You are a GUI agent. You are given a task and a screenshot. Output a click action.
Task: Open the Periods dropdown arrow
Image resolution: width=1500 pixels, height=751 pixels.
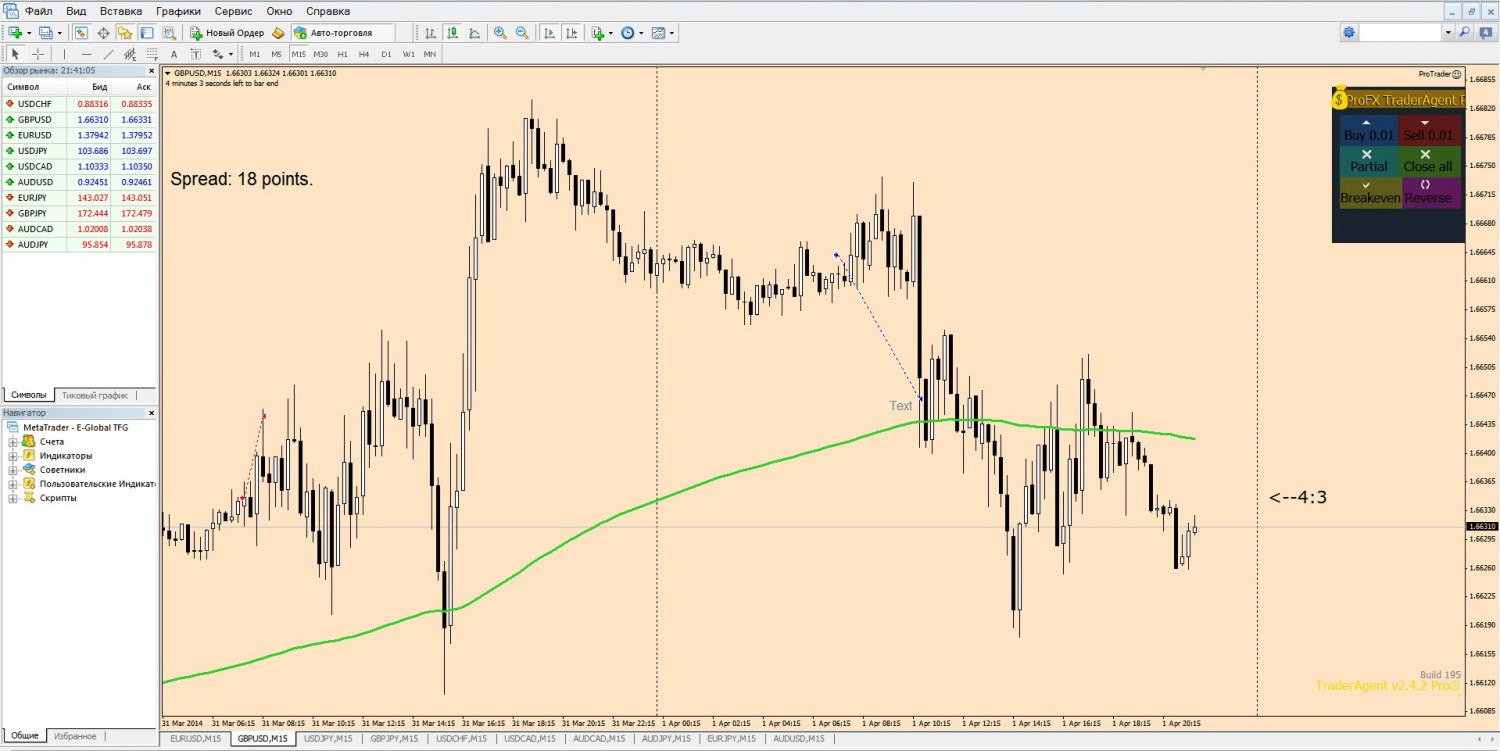tap(641, 33)
